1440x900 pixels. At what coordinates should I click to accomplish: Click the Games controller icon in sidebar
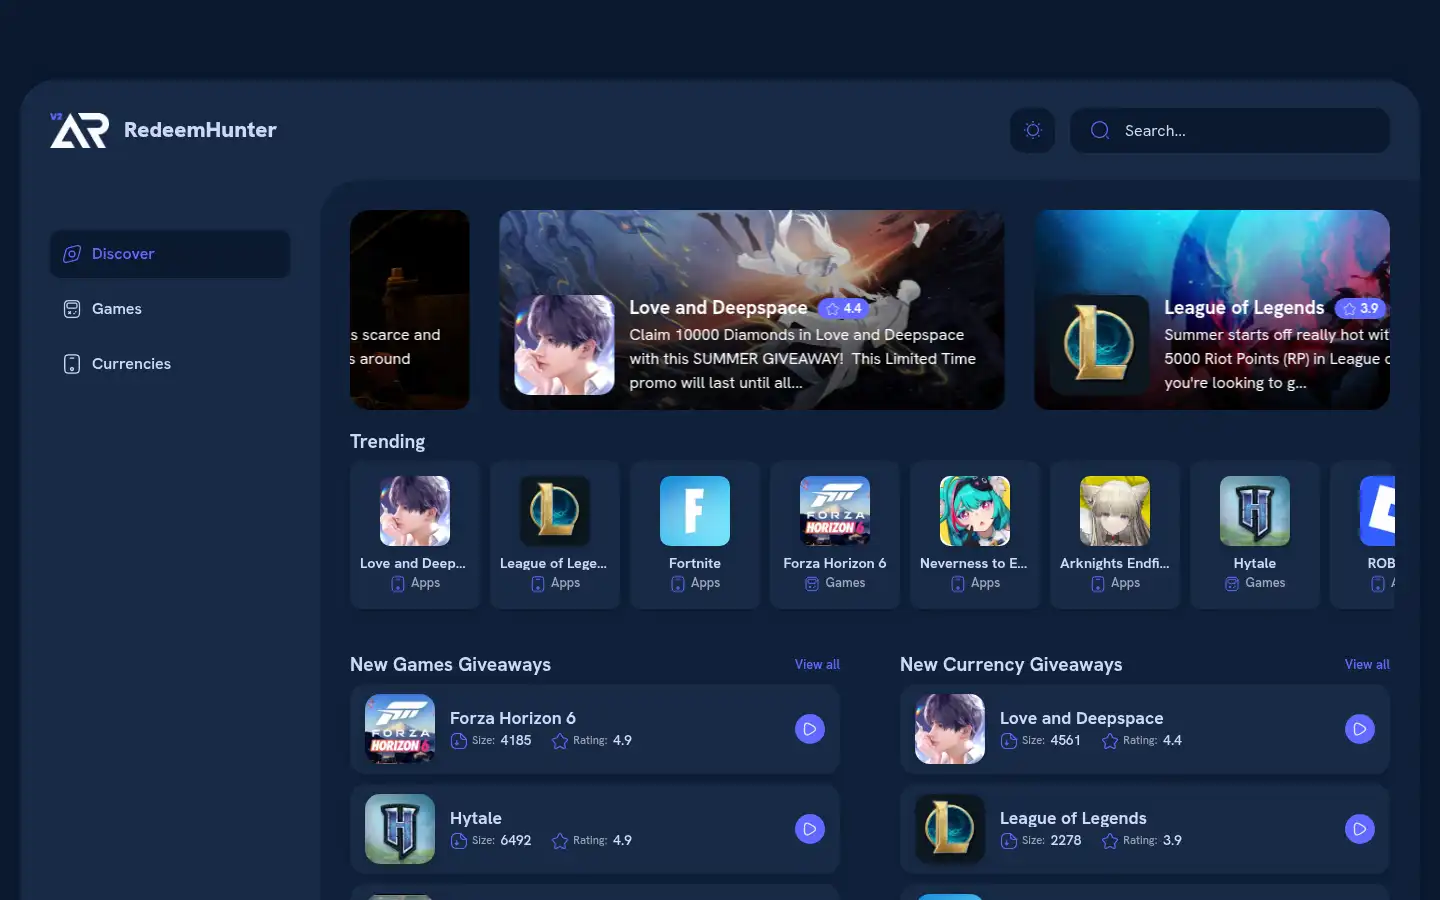click(x=72, y=309)
